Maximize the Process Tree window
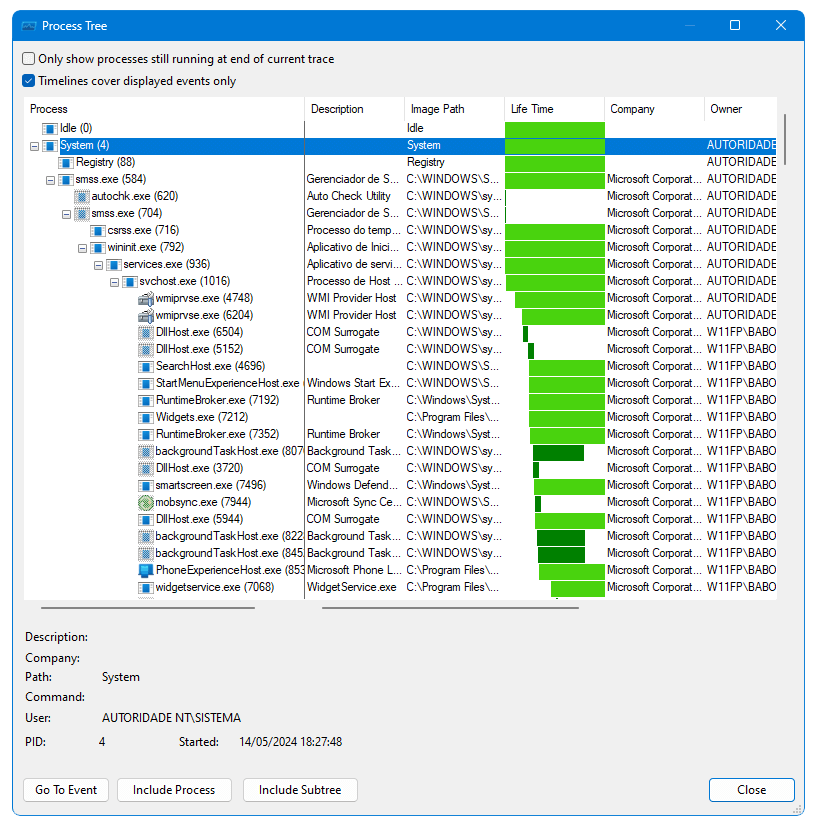This screenshot has width=814, height=821. [x=735, y=25]
